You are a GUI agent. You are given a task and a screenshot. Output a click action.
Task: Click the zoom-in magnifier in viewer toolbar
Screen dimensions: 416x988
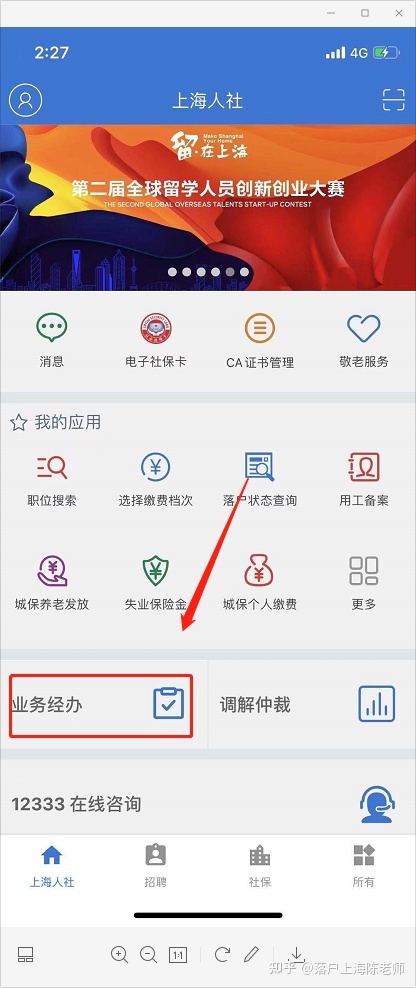coord(119,954)
